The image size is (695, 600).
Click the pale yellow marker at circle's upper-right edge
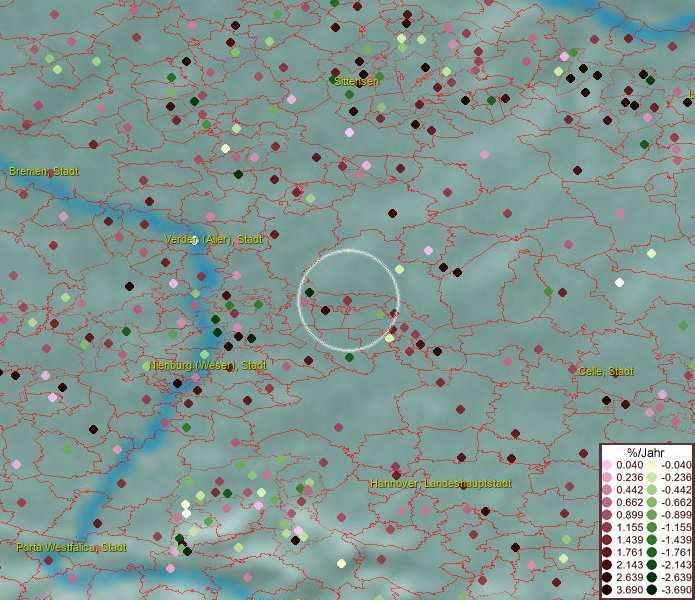(x=399, y=269)
